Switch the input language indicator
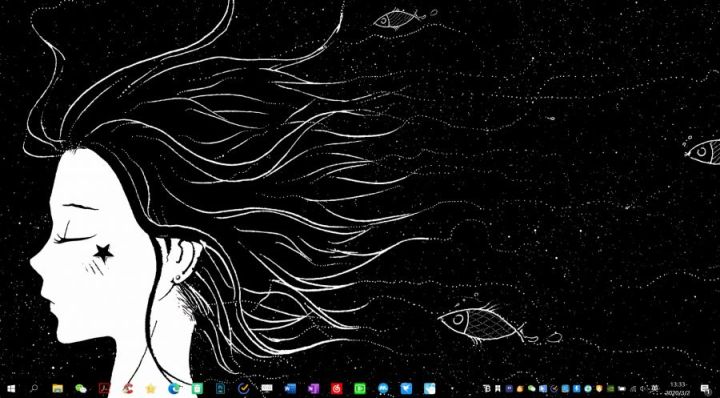 coord(655,388)
